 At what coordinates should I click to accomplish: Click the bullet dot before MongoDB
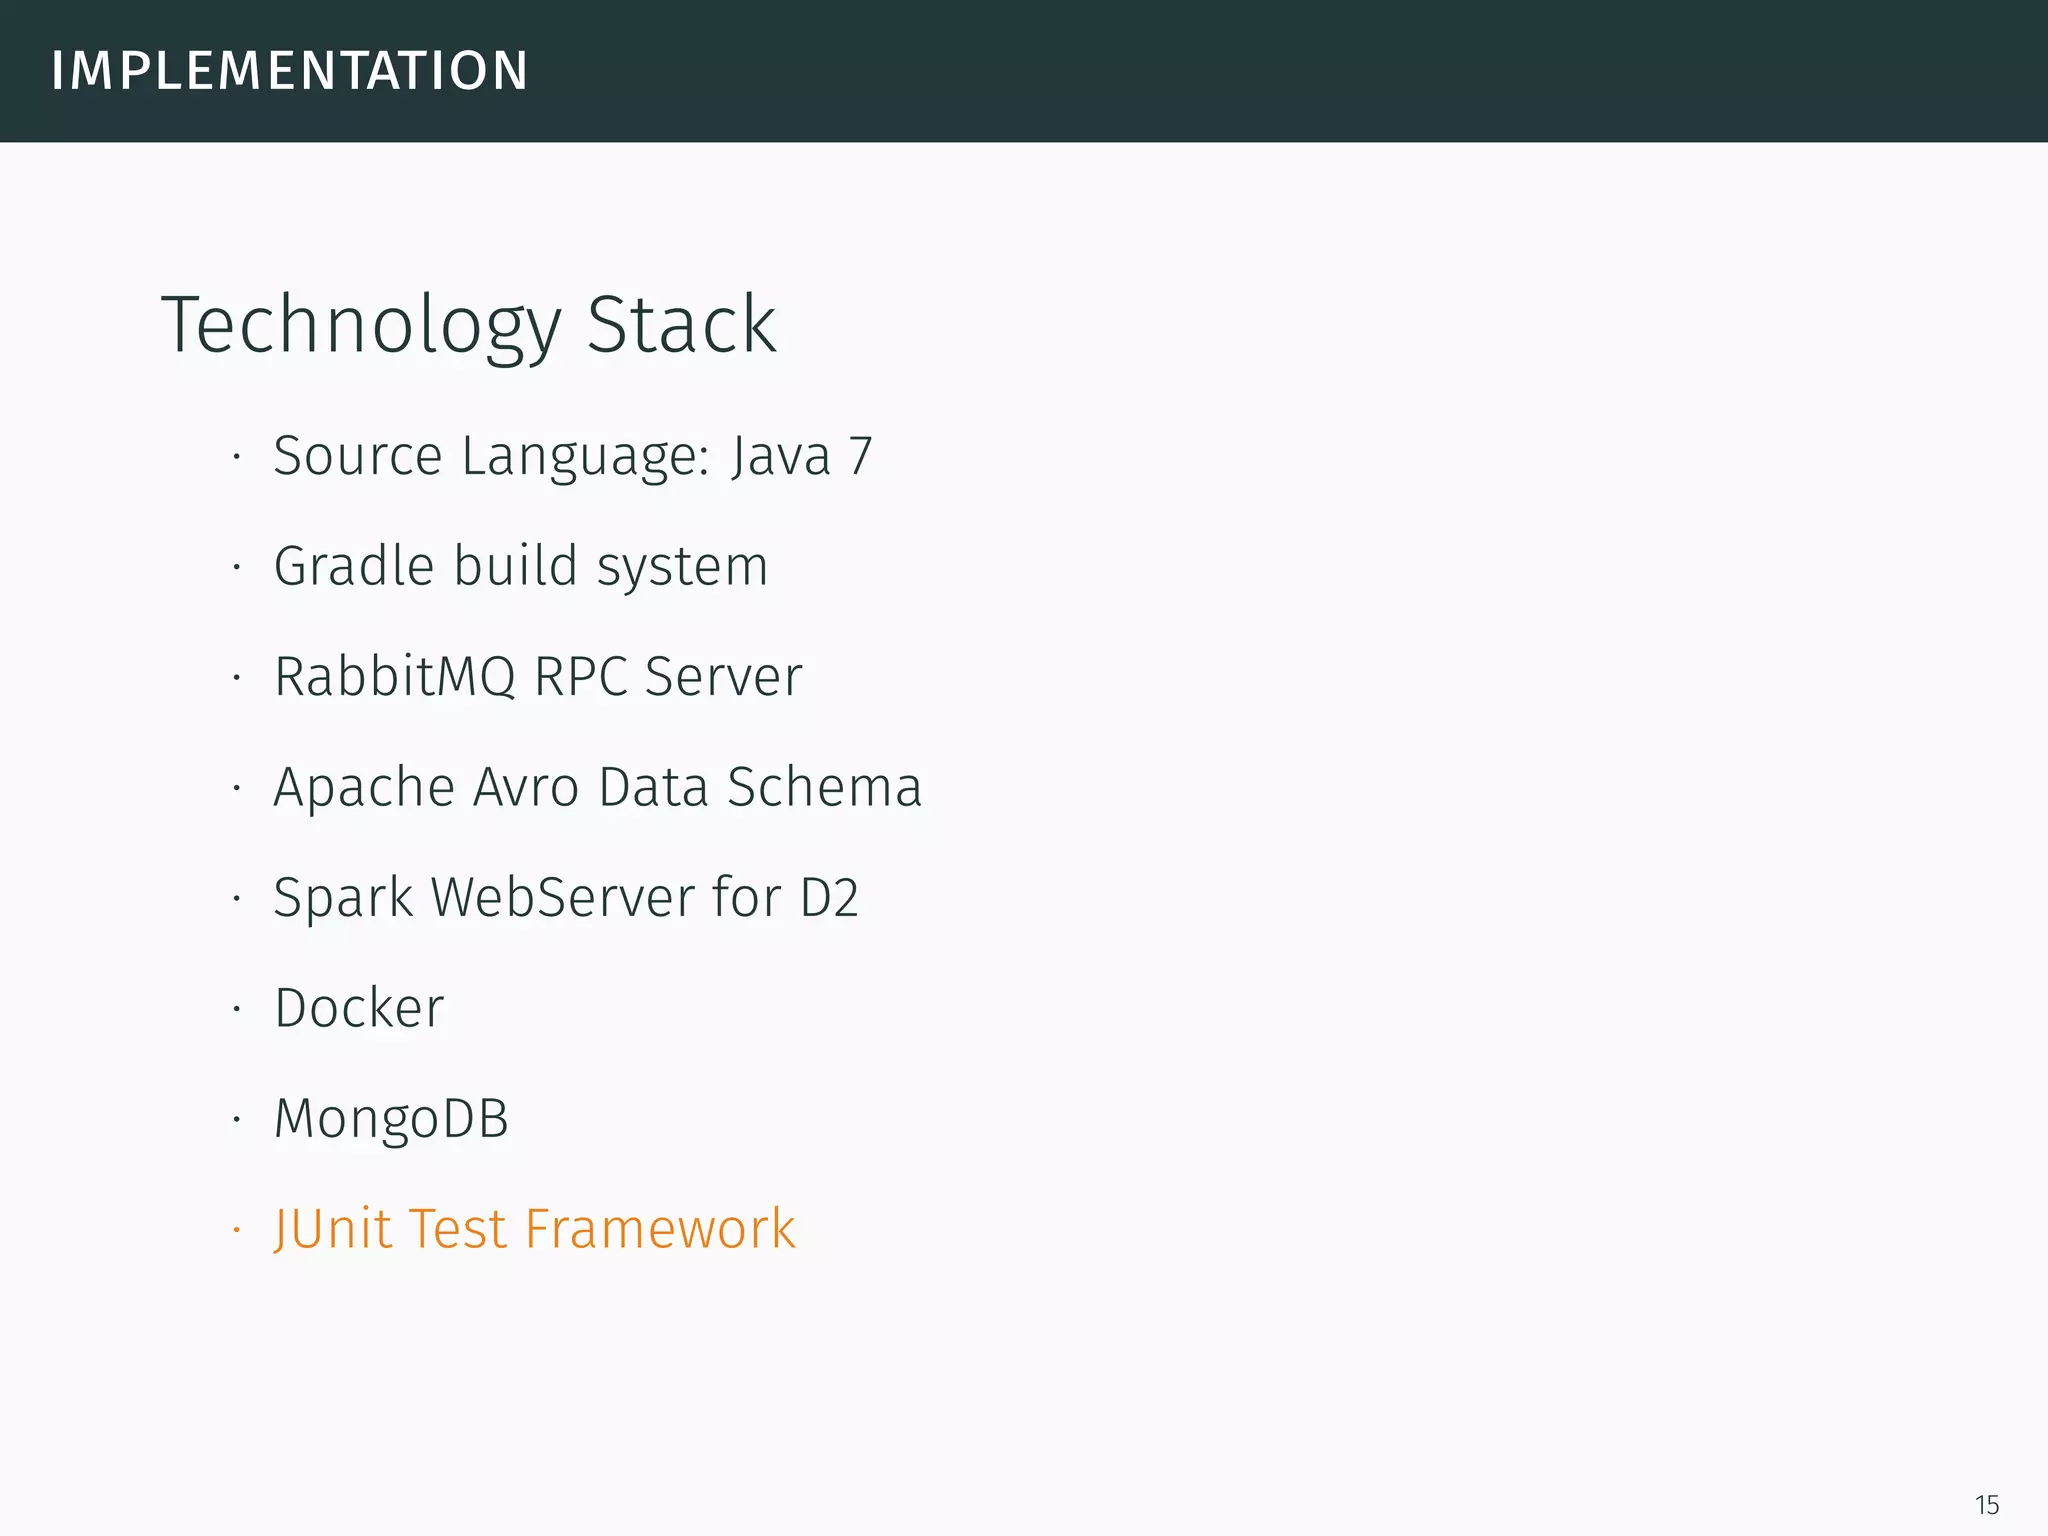[x=237, y=1120]
